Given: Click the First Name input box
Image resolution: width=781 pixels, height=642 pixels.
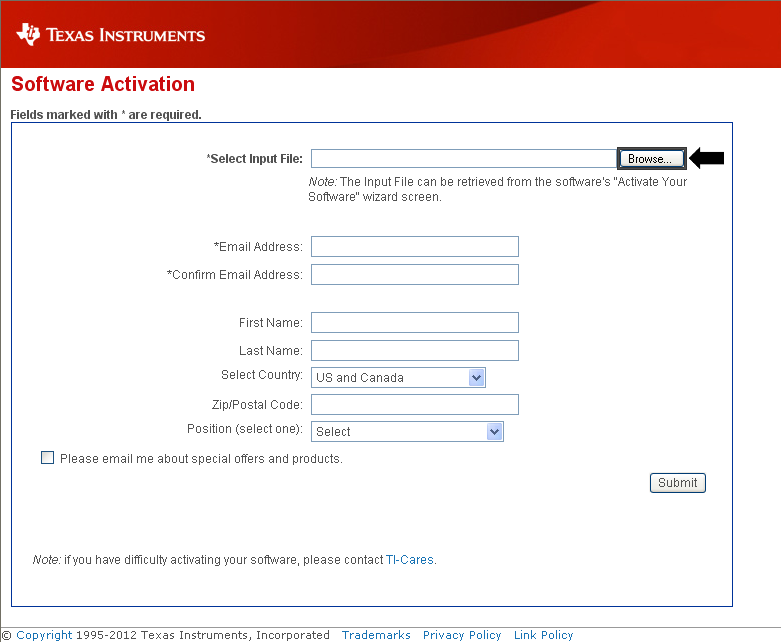Looking at the screenshot, I should [414, 323].
